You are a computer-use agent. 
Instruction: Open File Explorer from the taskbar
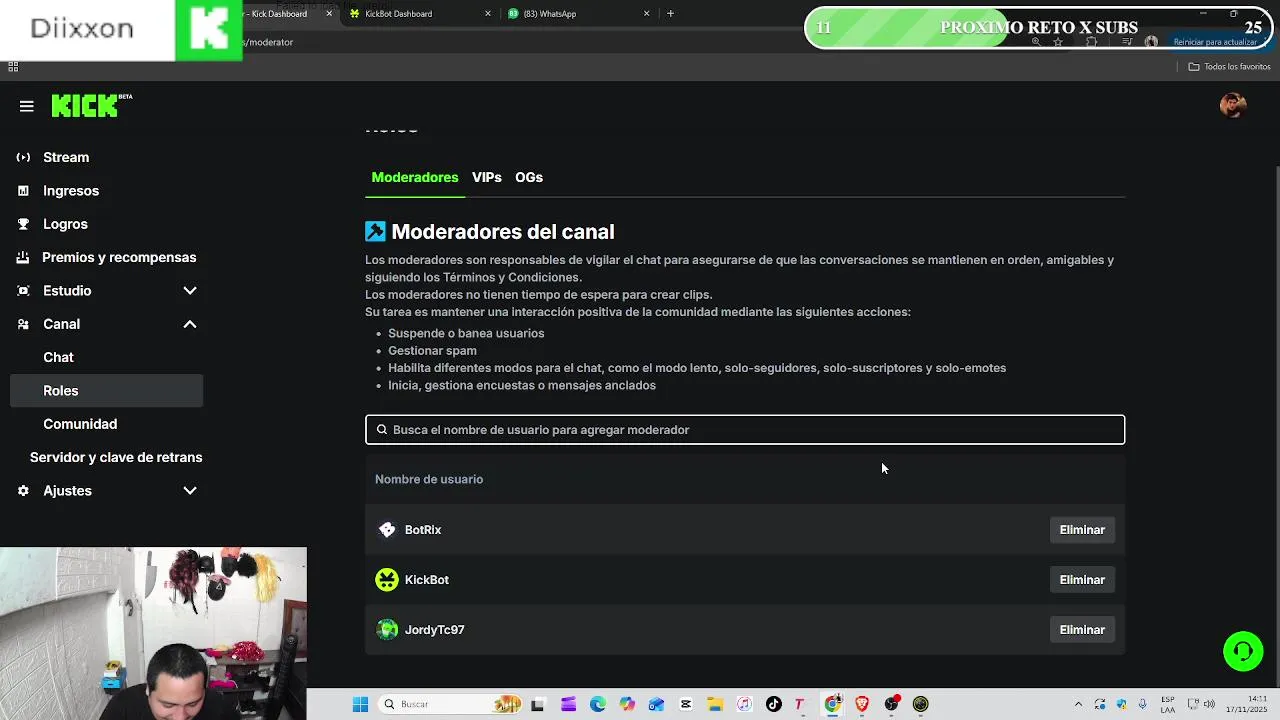(x=715, y=704)
